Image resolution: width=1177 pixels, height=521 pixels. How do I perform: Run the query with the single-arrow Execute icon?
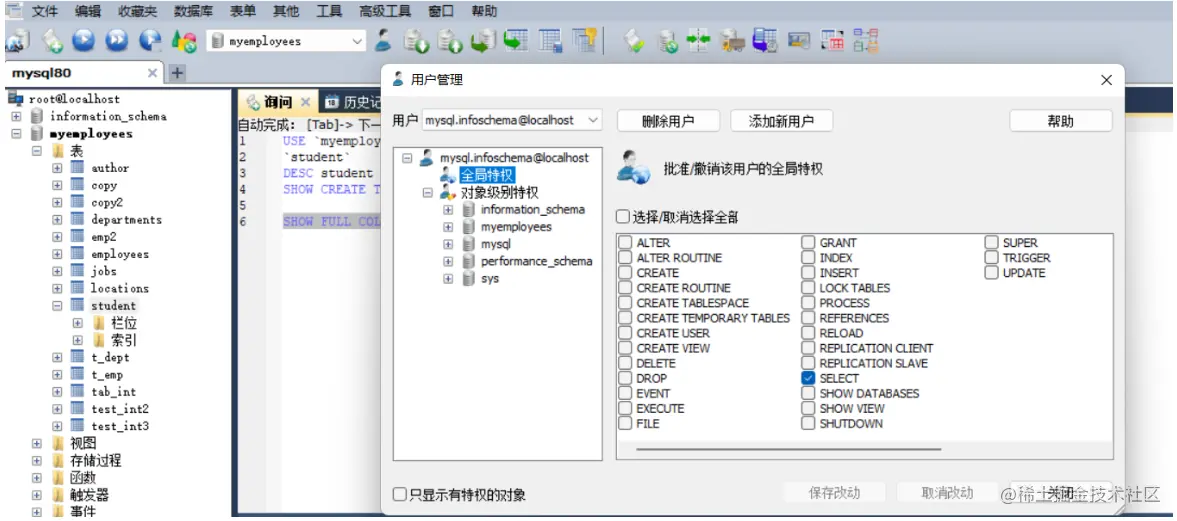(83, 41)
